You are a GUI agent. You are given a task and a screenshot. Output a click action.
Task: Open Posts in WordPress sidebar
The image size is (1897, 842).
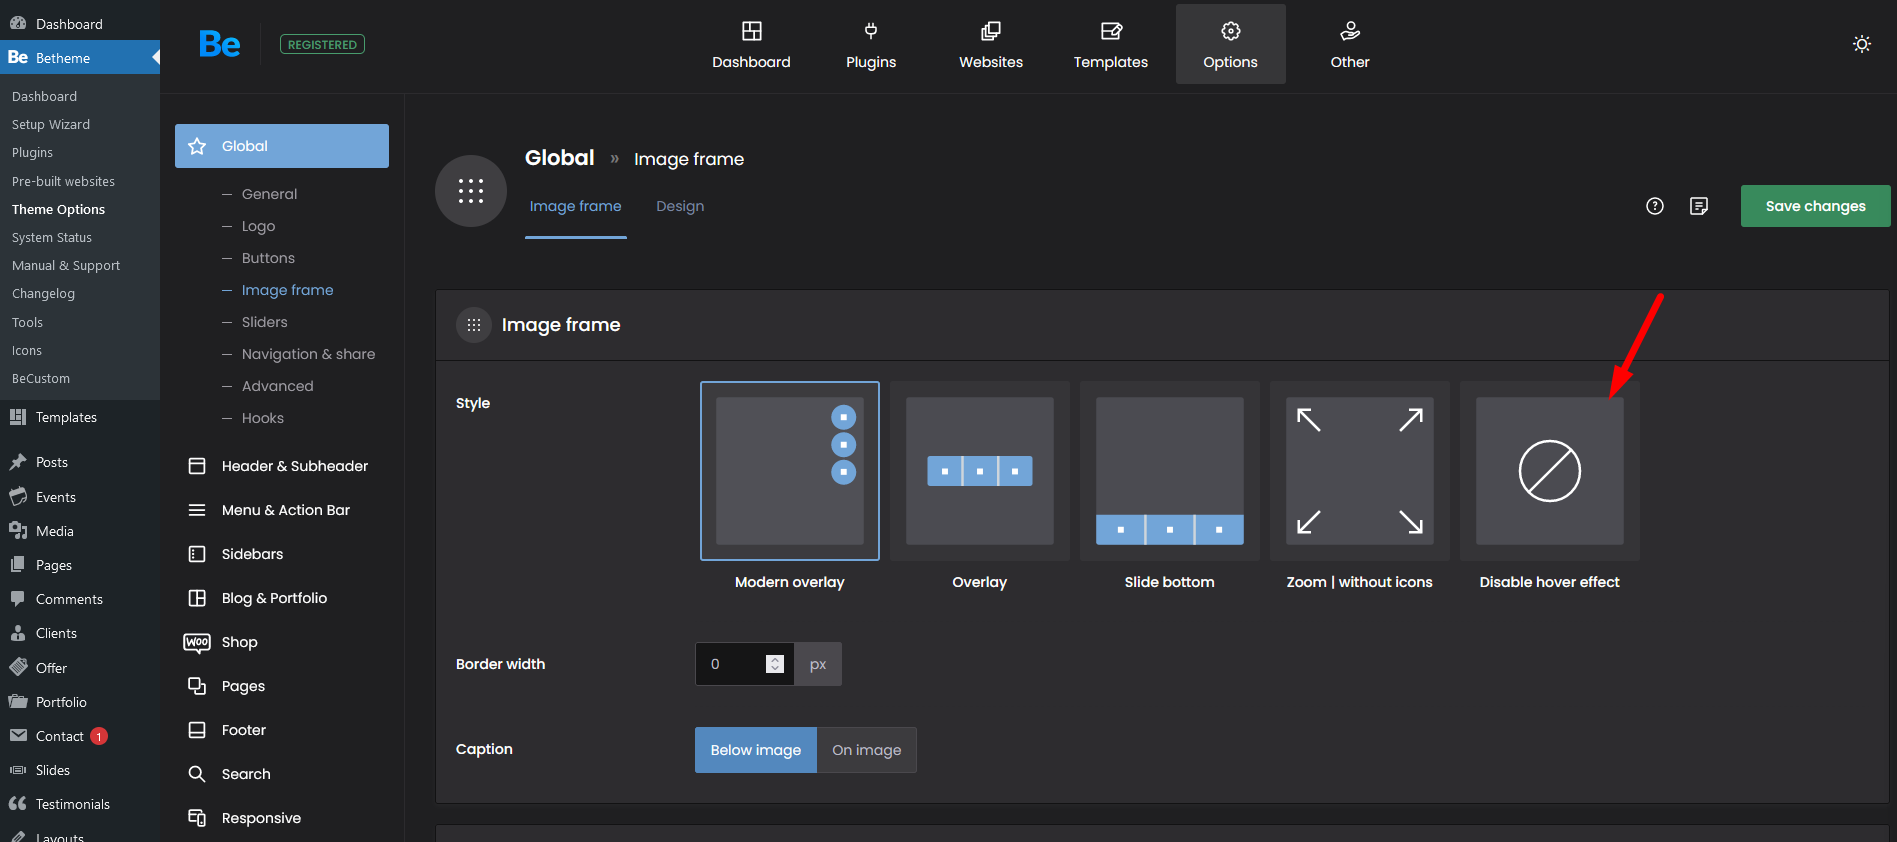80,462
